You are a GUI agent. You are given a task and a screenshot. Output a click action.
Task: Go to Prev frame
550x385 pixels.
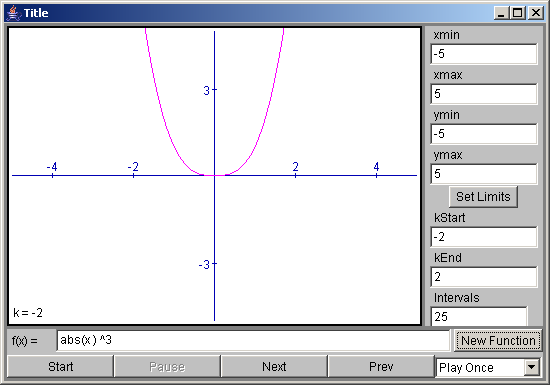click(x=381, y=367)
